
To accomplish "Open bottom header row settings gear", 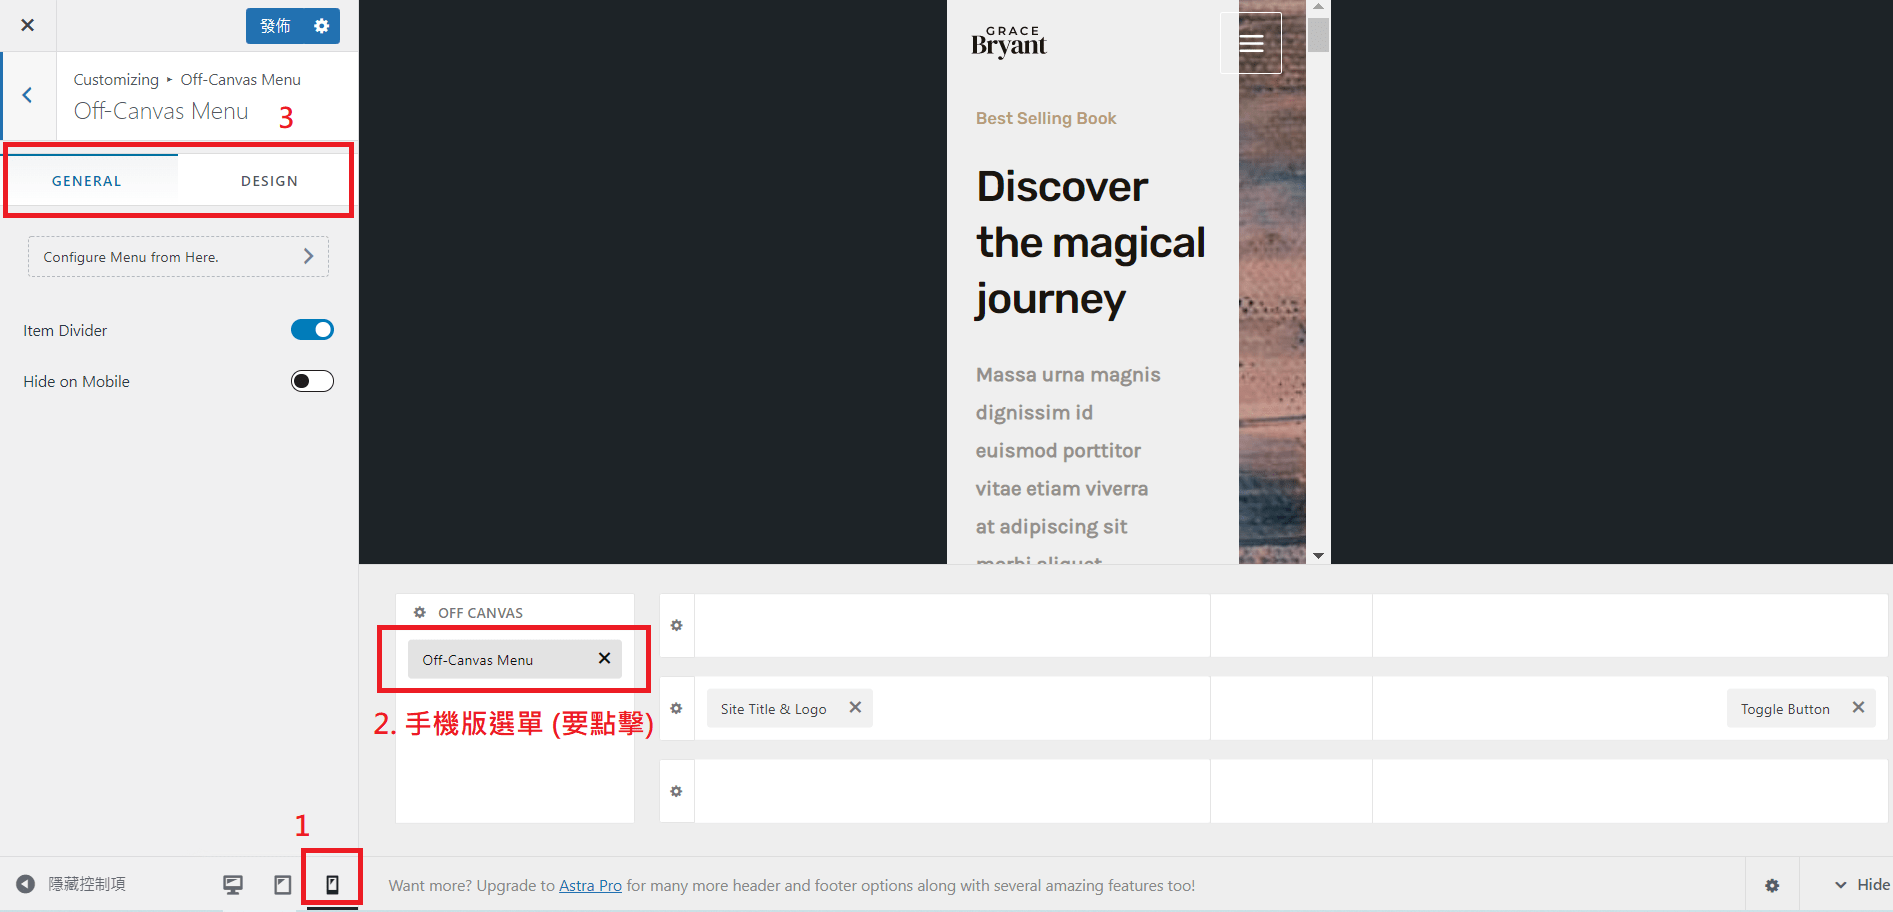I will [677, 791].
